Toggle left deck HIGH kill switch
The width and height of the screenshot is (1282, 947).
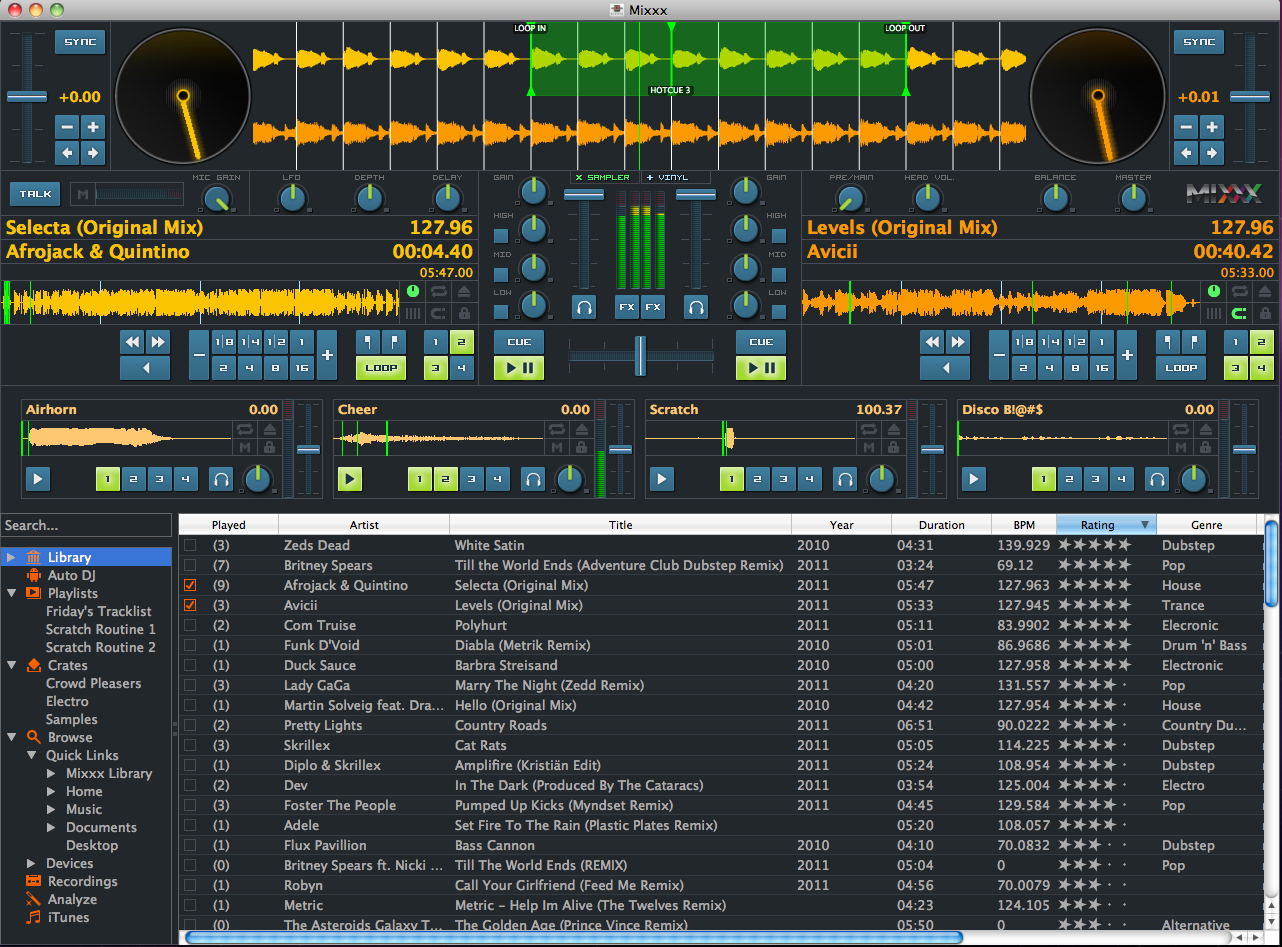click(x=501, y=236)
